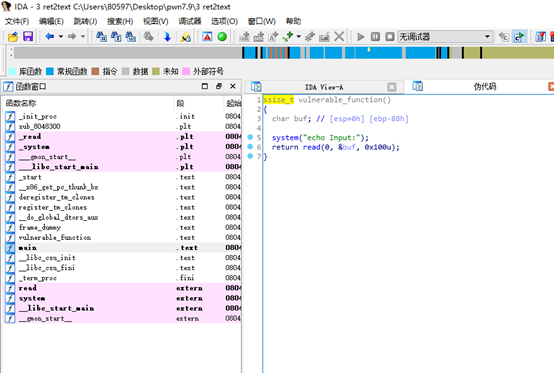Float the 函数窗口 panel

coord(219,86)
